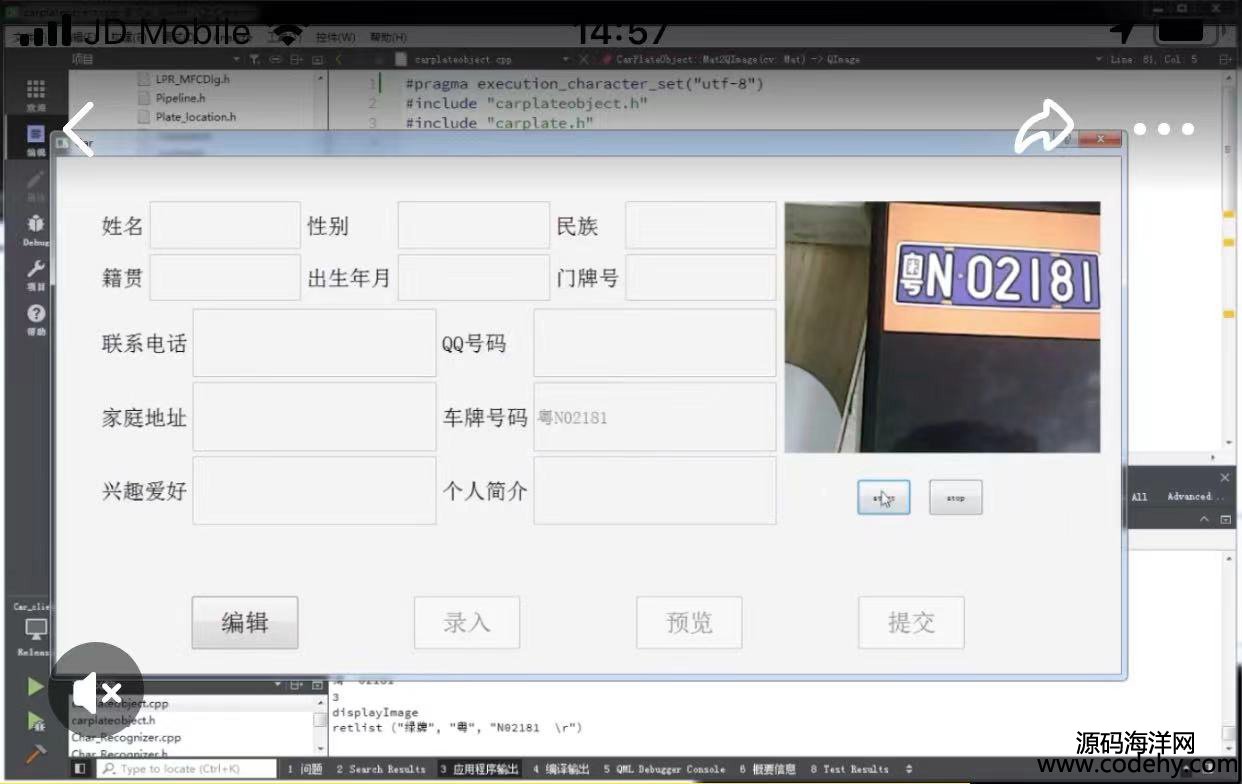Image resolution: width=1242 pixels, height=784 pixels.
Task: Click the 联系电话 input field
Action: [314, 343]
